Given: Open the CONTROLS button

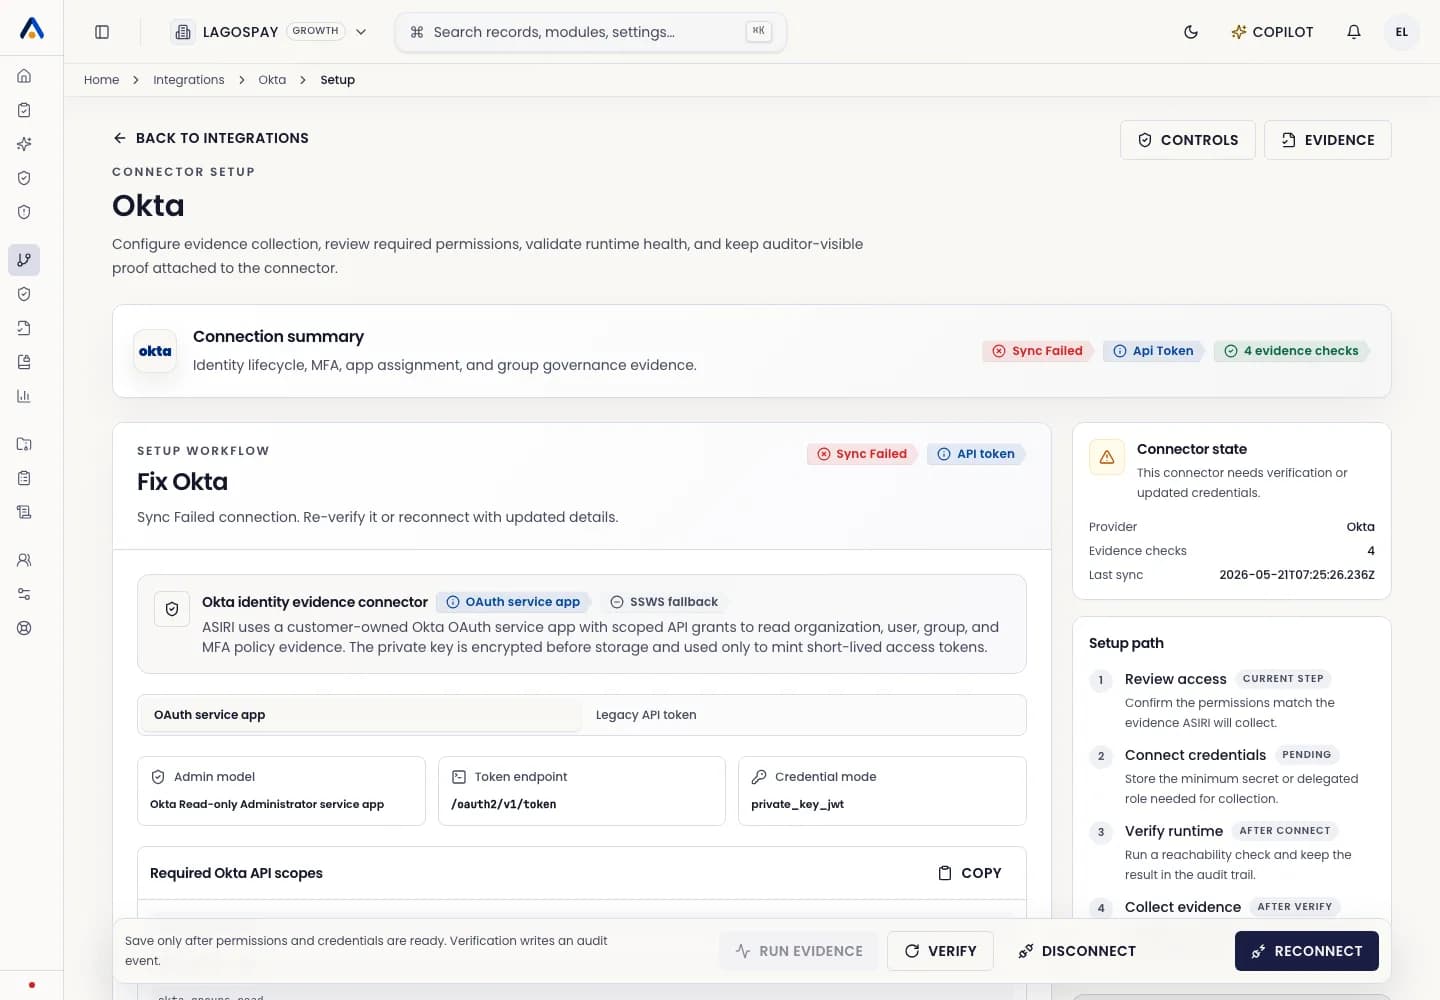Looking at the screenshot, I should tap(1188, 140).
